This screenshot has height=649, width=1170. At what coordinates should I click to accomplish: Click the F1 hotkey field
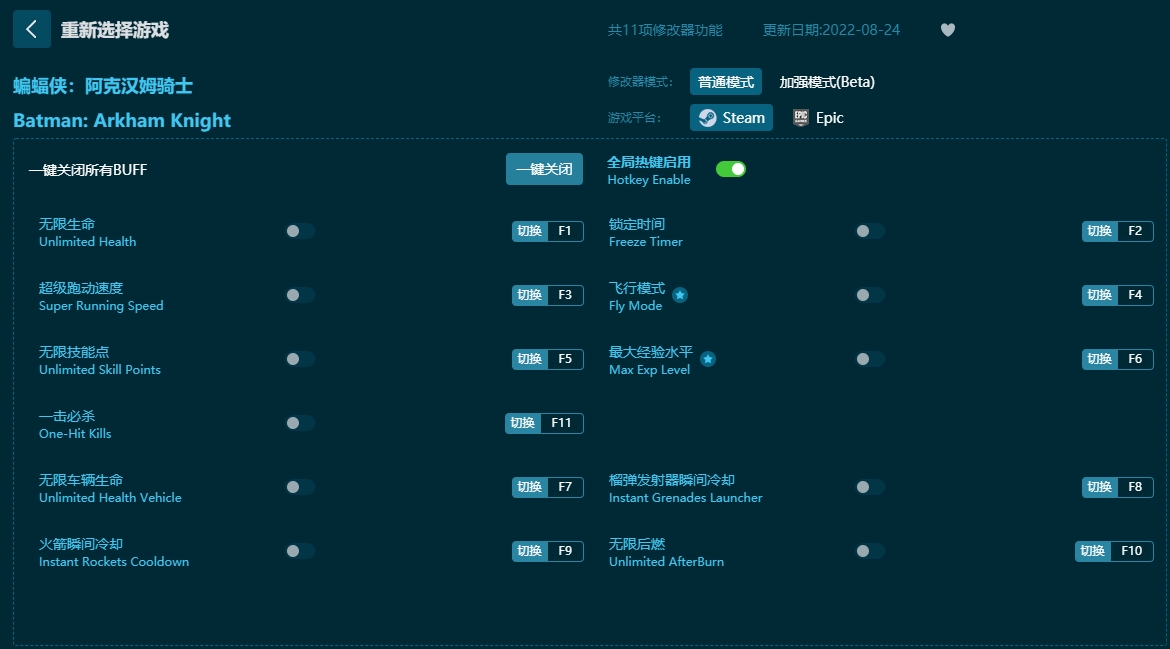click(565, 231)
